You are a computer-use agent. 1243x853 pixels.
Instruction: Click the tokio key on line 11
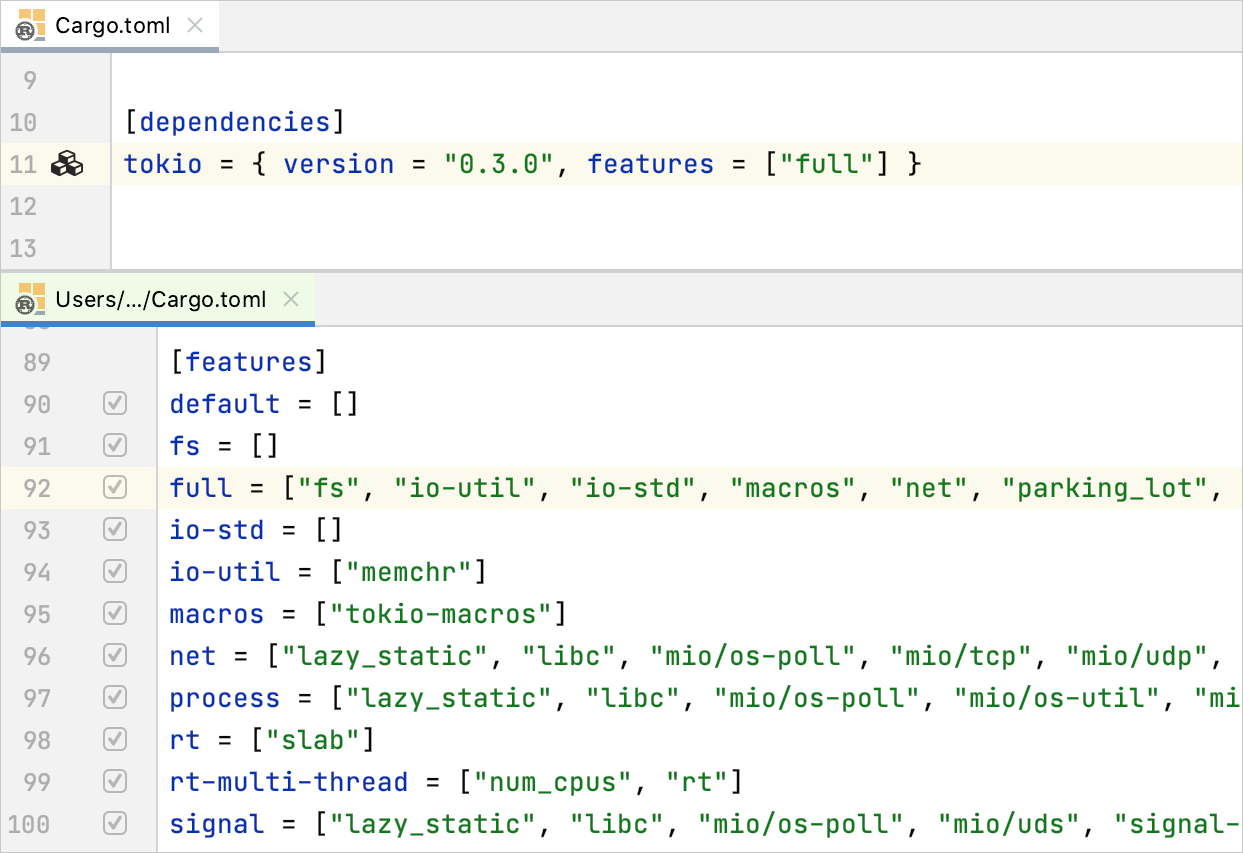pos(163,165)
